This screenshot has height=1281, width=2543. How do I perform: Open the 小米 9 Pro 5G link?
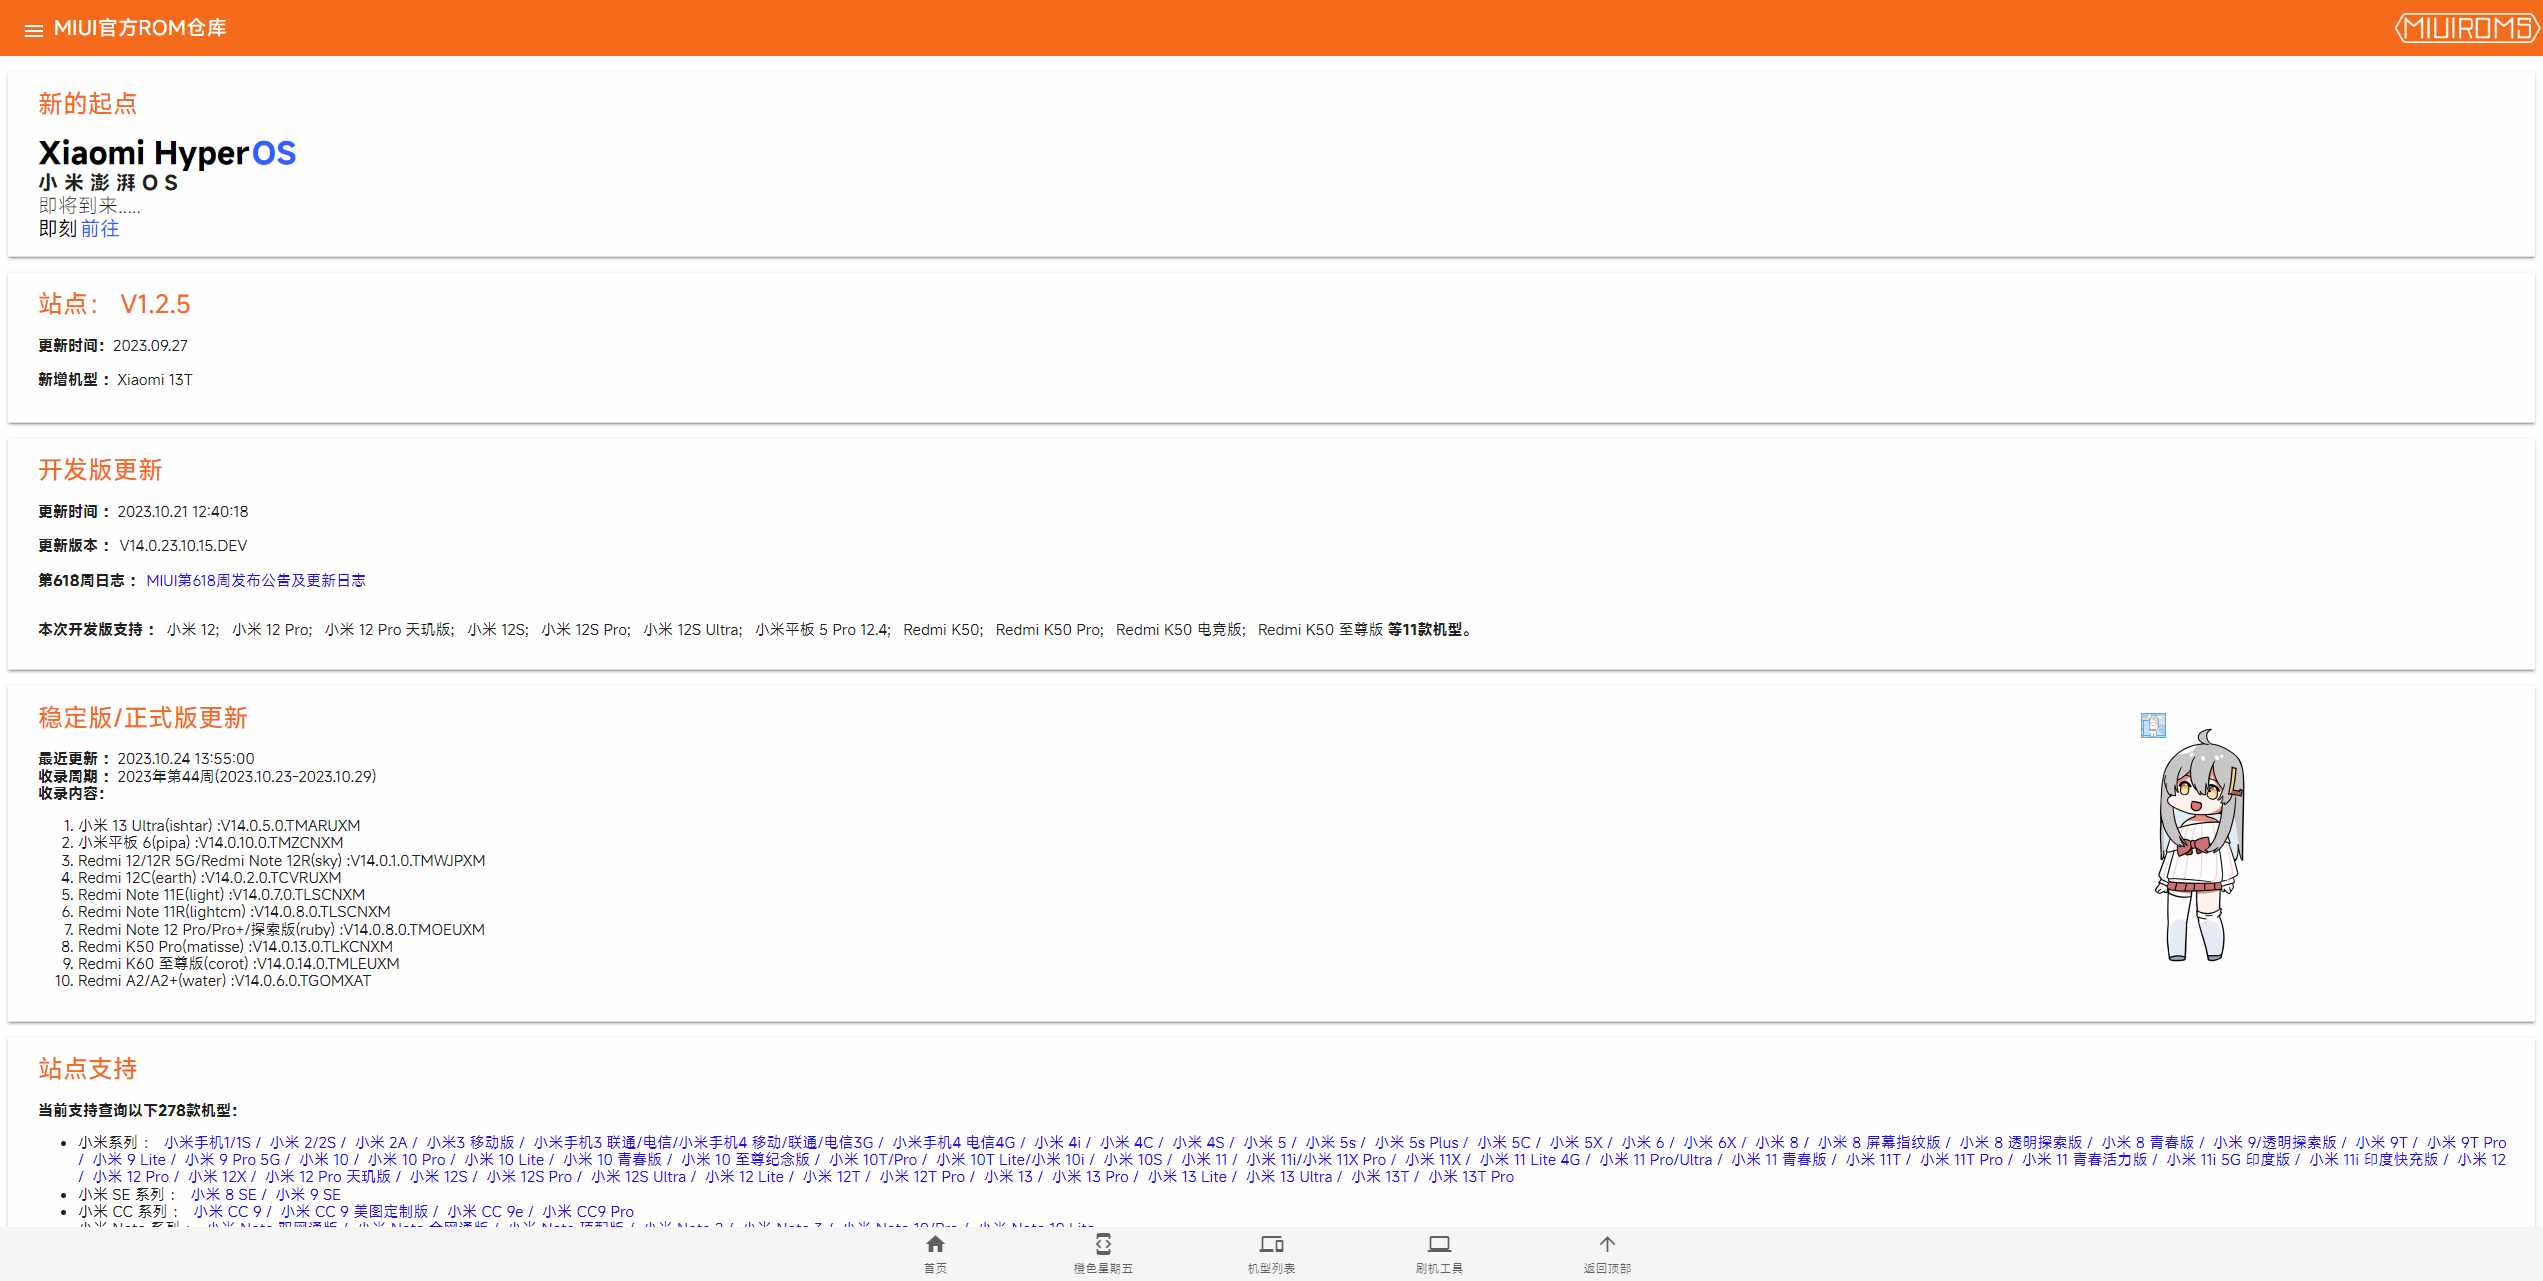click(x=232, y=1160)
